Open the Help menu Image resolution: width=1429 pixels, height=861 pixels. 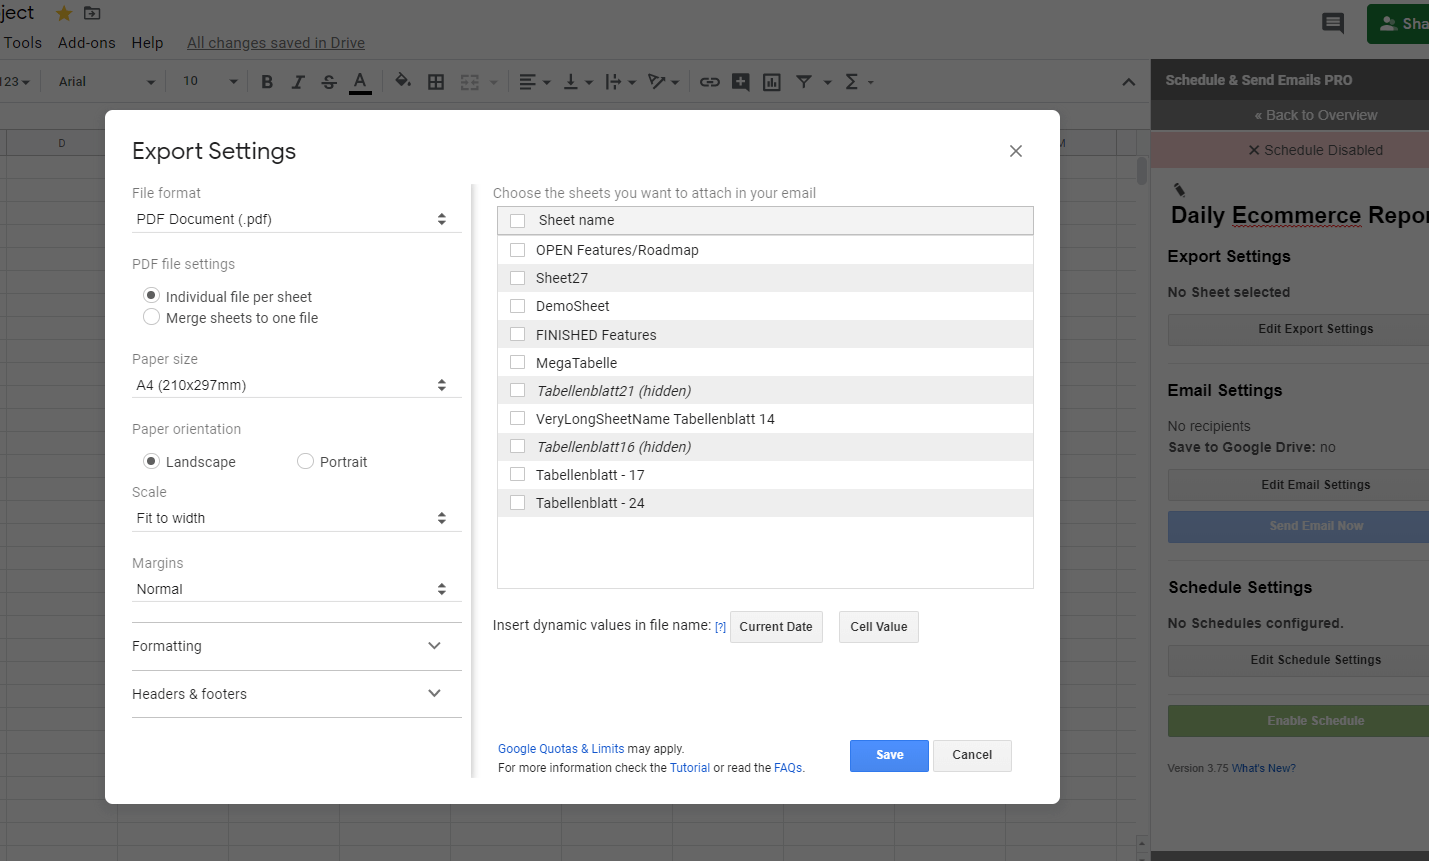(x=147, y=43)
